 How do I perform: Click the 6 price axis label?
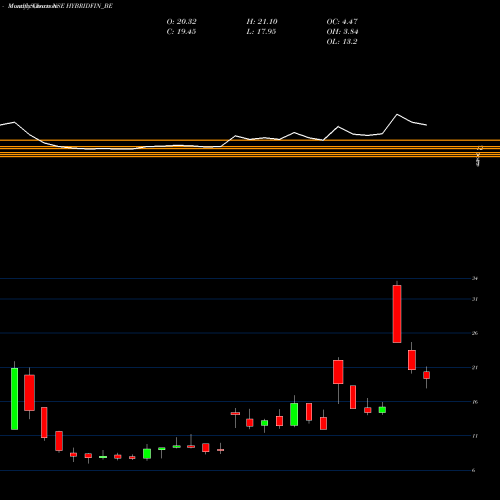coord(473,470)
